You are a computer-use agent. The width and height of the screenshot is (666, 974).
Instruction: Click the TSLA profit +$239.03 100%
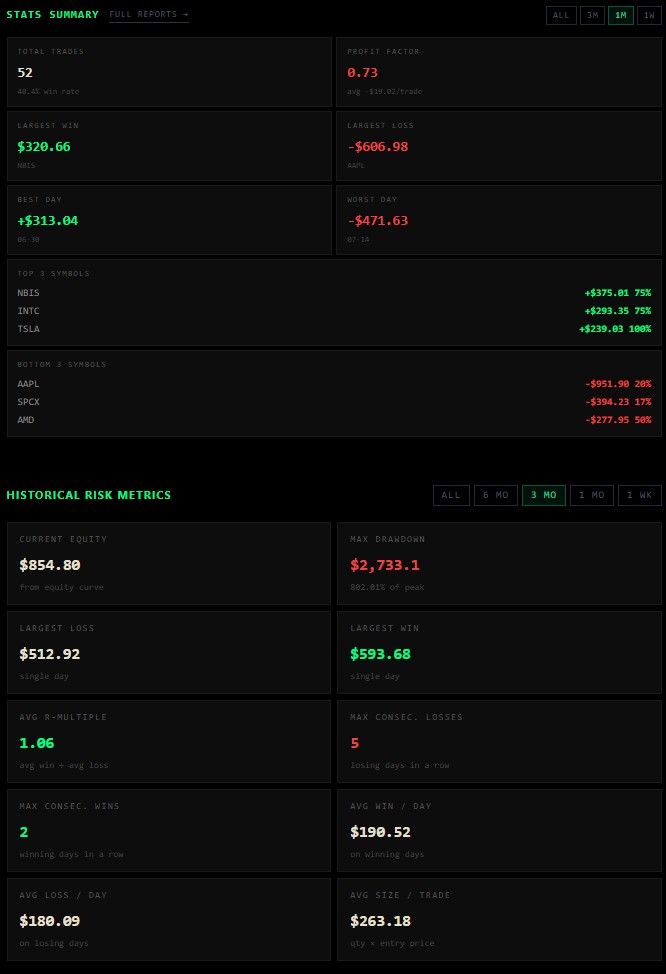615,329
